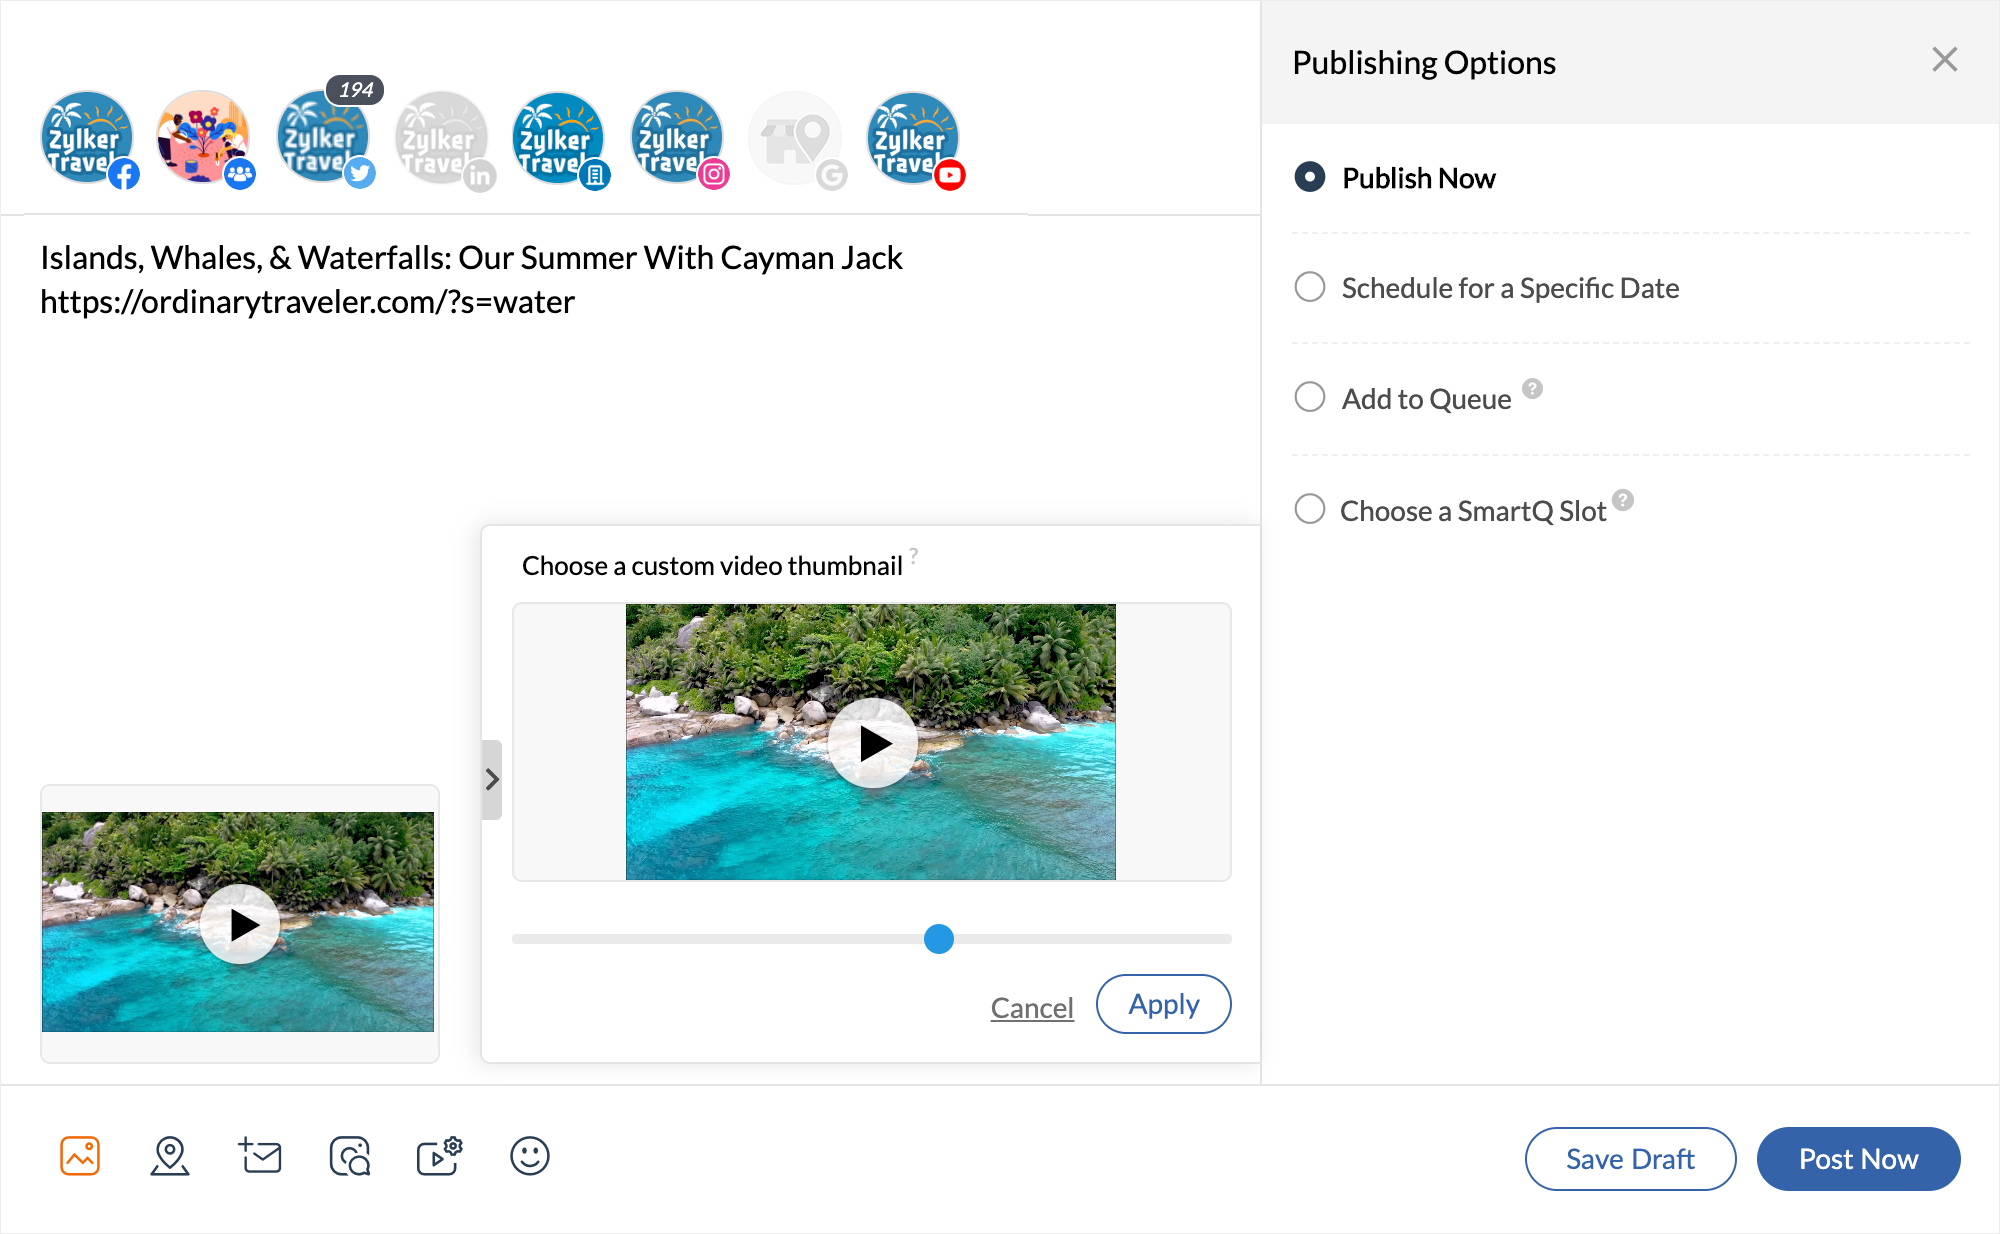Screen dimensions: 2000x1234
Task: Play the custom thumbnail preview video
Action: 873,743
